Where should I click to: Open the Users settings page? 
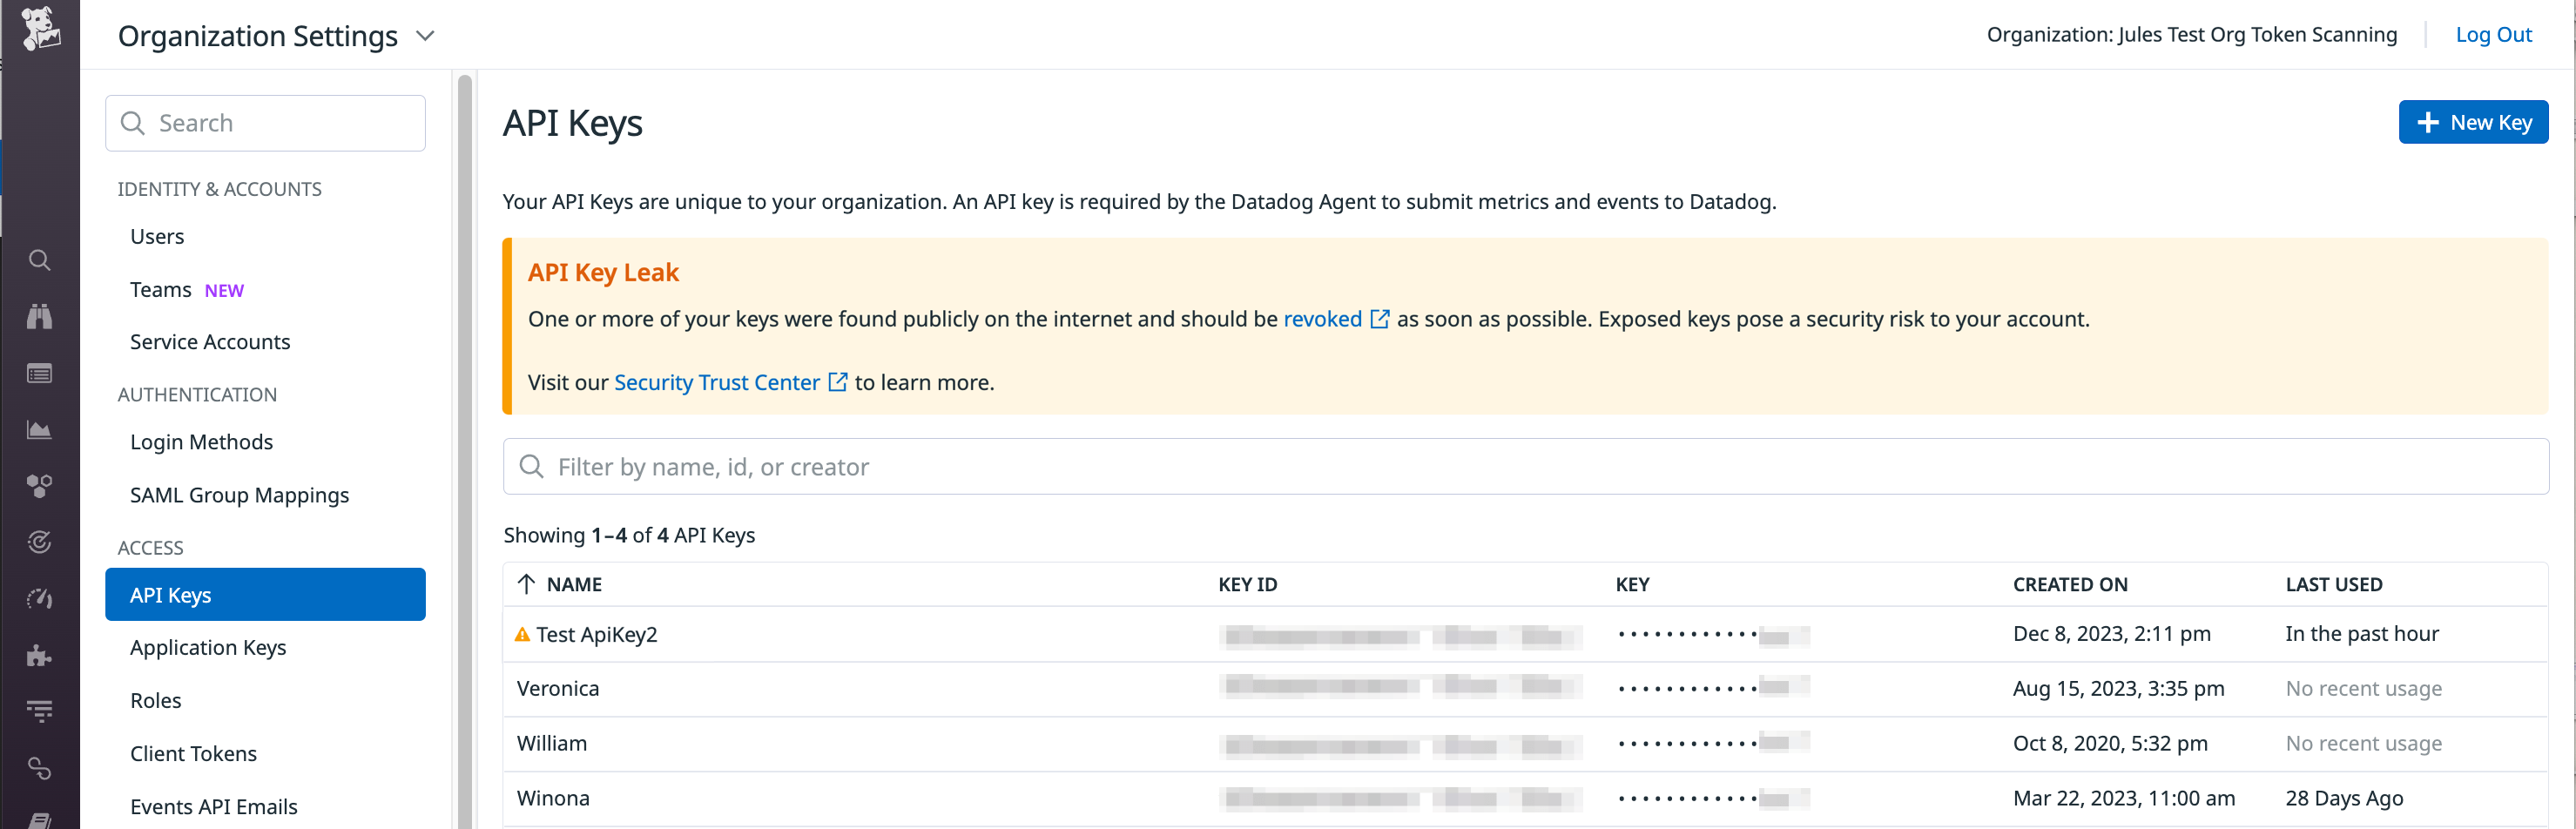tap(157, 236)
